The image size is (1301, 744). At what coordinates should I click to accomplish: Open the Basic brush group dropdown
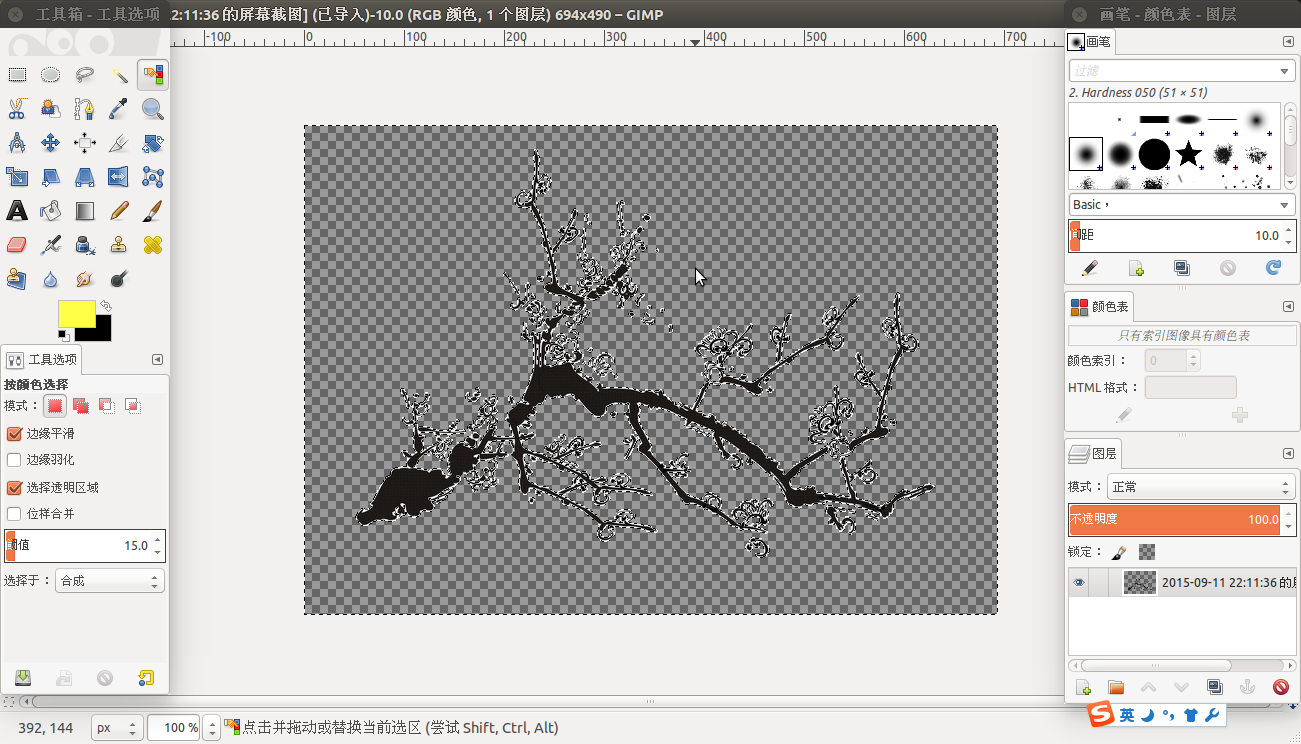tap(1181, 204)
